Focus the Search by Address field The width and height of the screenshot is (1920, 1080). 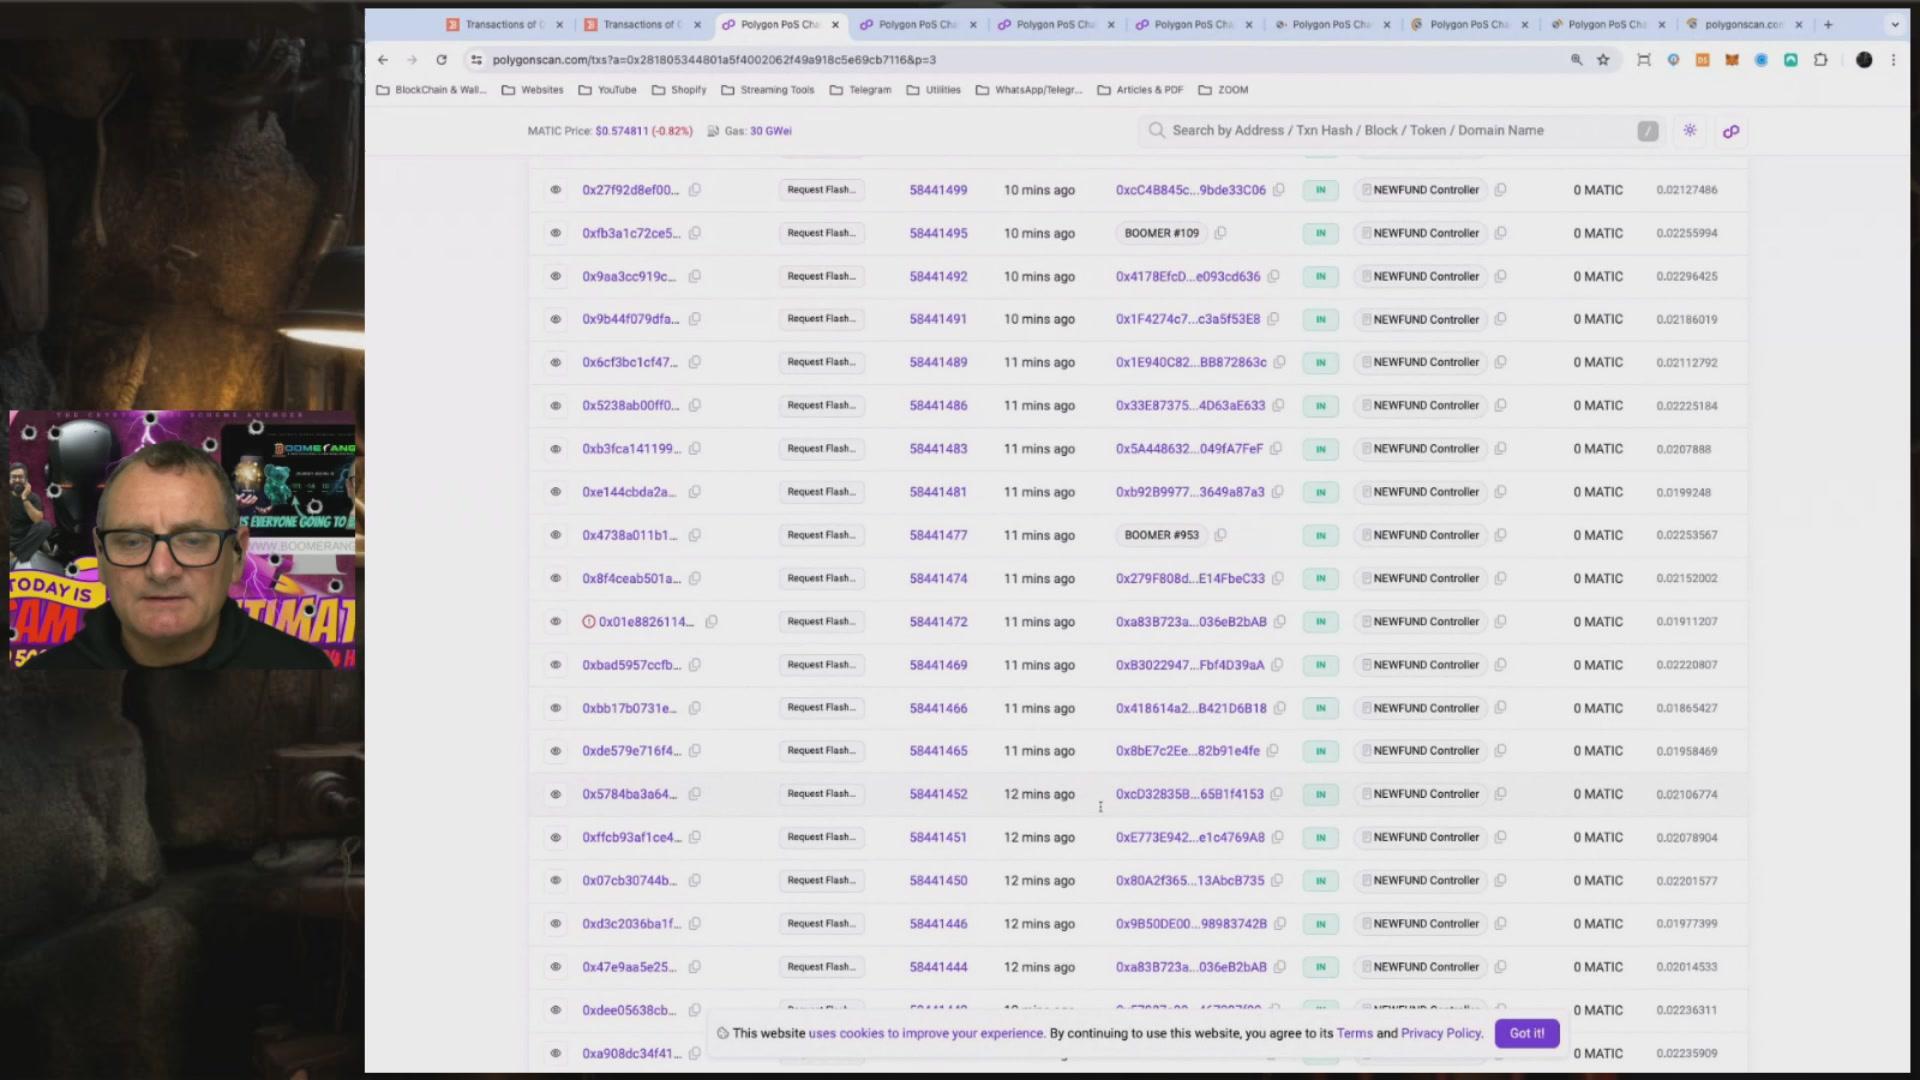[1400, 131]
